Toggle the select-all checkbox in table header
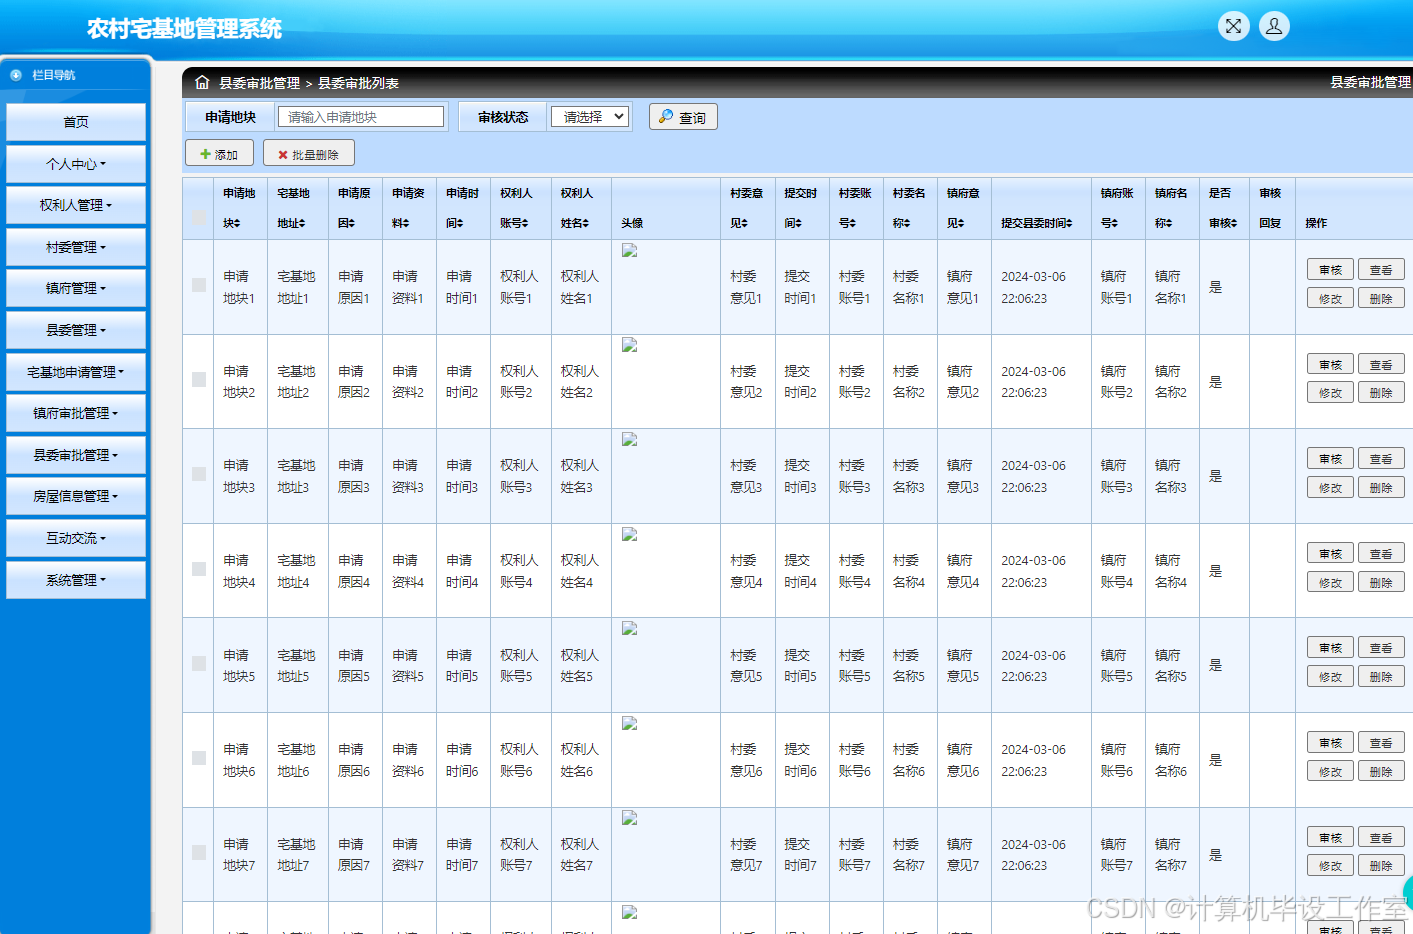This screenshot has width=1413, height=934. pos(198,218)
